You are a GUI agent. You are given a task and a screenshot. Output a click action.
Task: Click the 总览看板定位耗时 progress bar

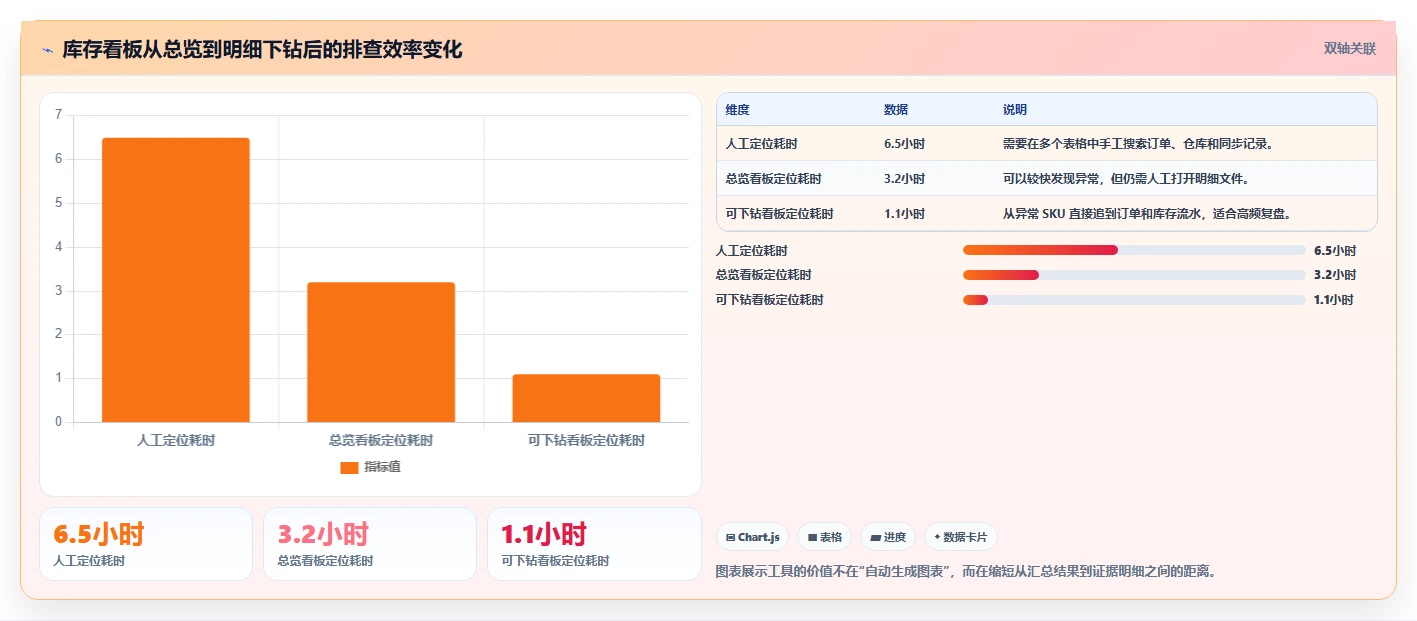1134,275
